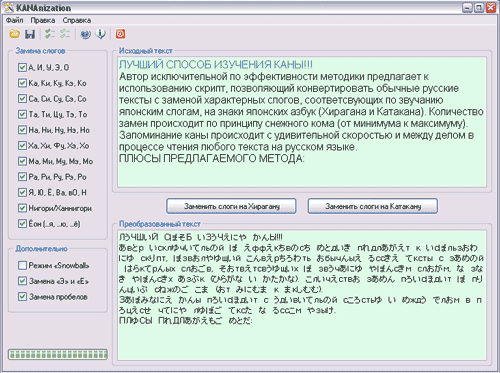
Task: Open the Файл menu
Action: (15, 20)
